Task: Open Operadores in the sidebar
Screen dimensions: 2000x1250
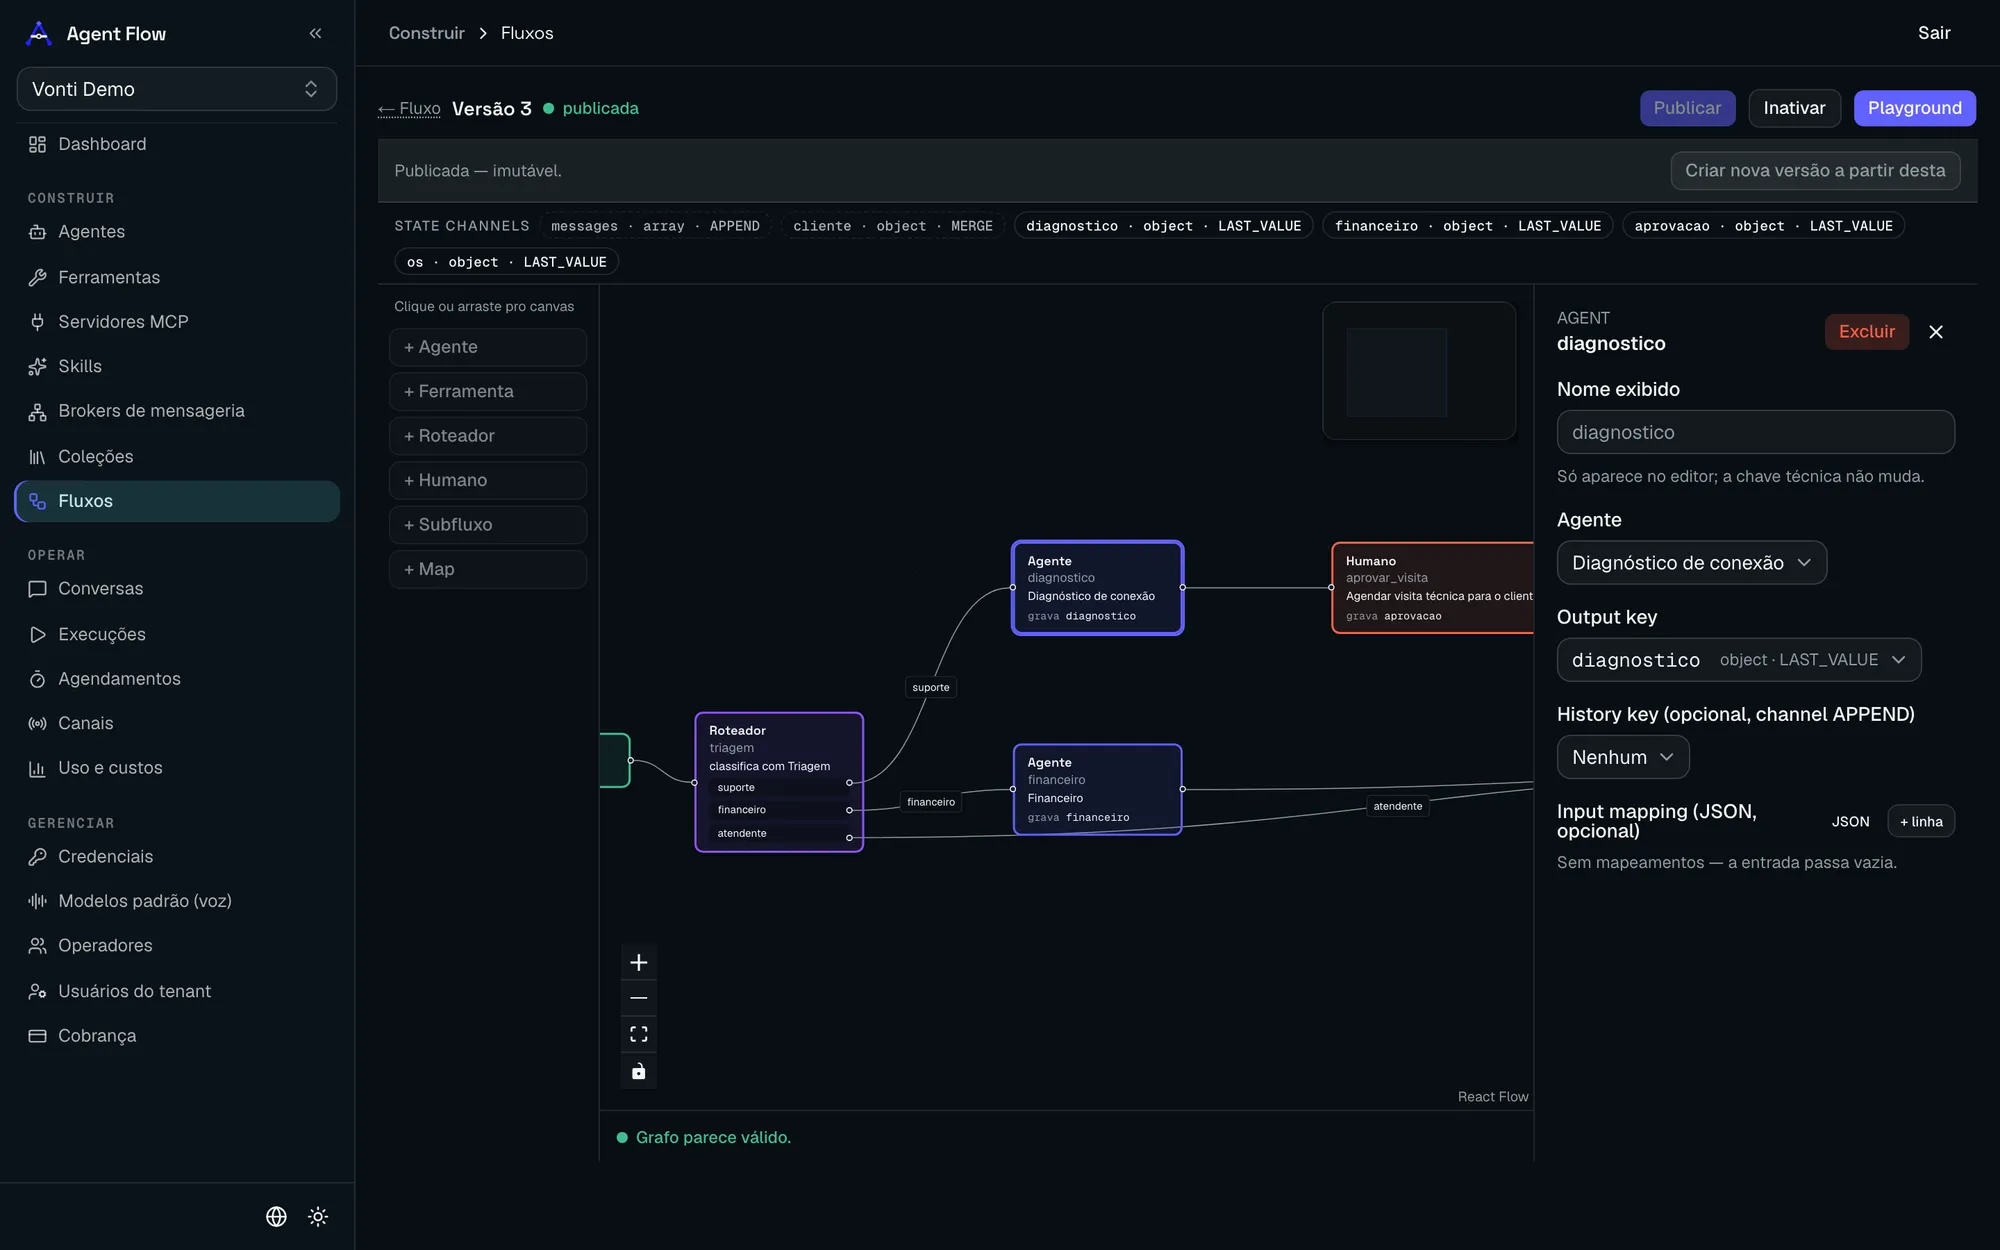Action: (177, 946)
